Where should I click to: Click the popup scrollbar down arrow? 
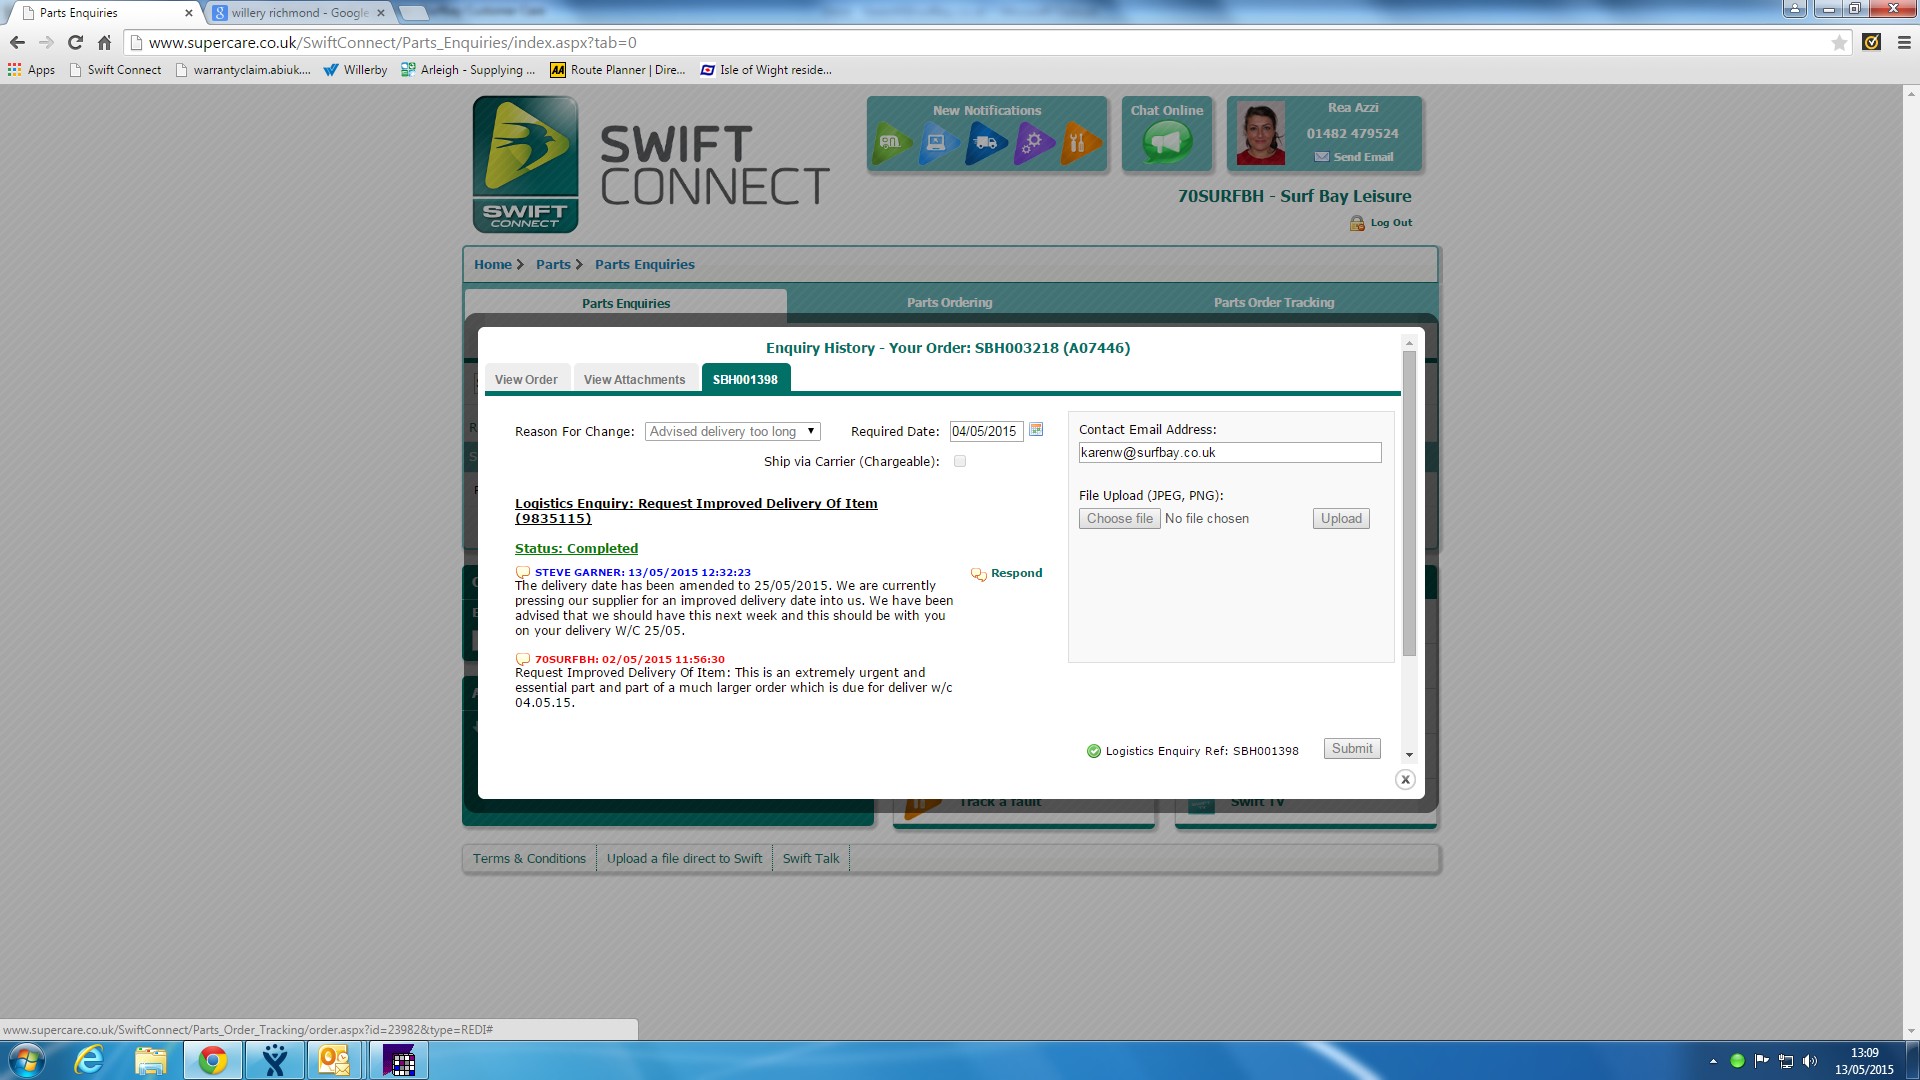pyautogui.click(x=1409, y=755)
